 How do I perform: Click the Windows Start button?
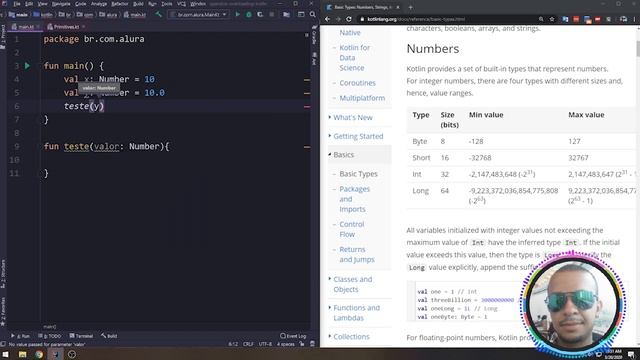pyautogui.click(x=5, y=354)
